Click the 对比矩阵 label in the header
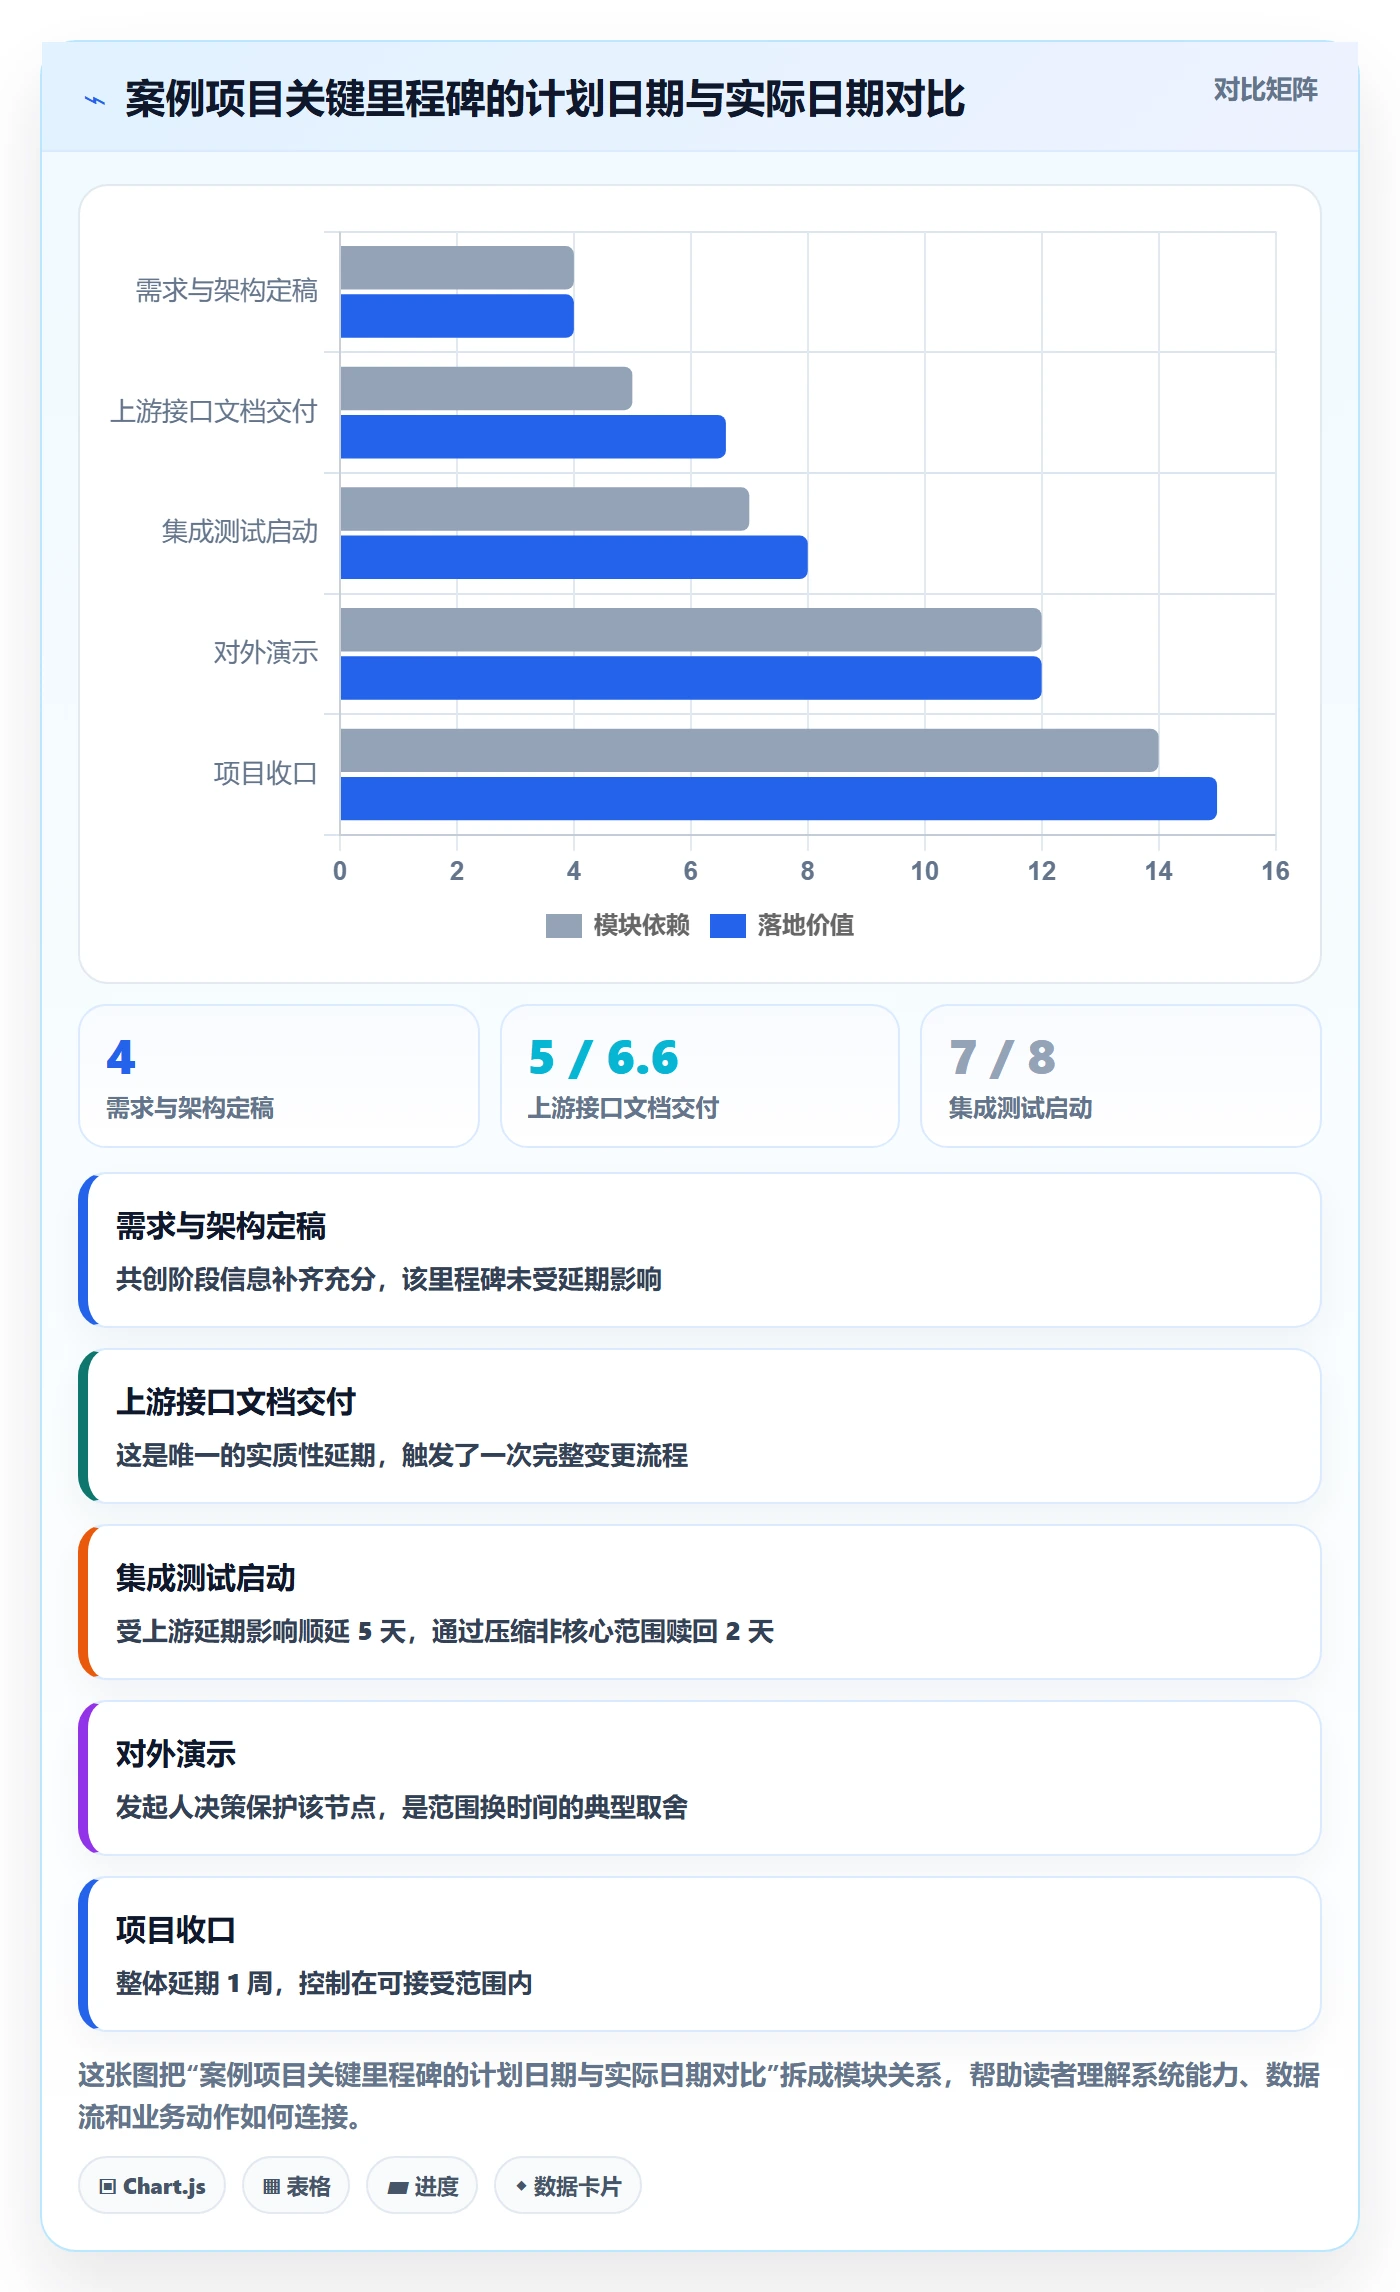This screenshot has height=2292, width=1400. (x=1265, y=90)
